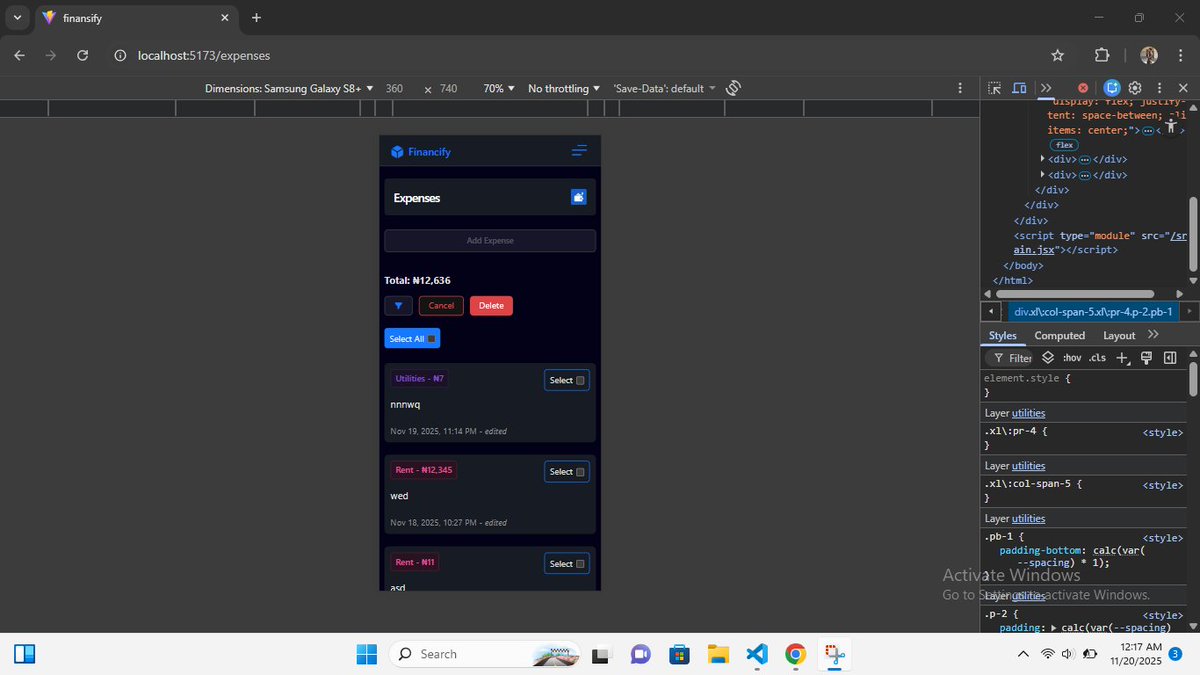
Task: Show hidden system tray icons
Action: [1022, 654]
